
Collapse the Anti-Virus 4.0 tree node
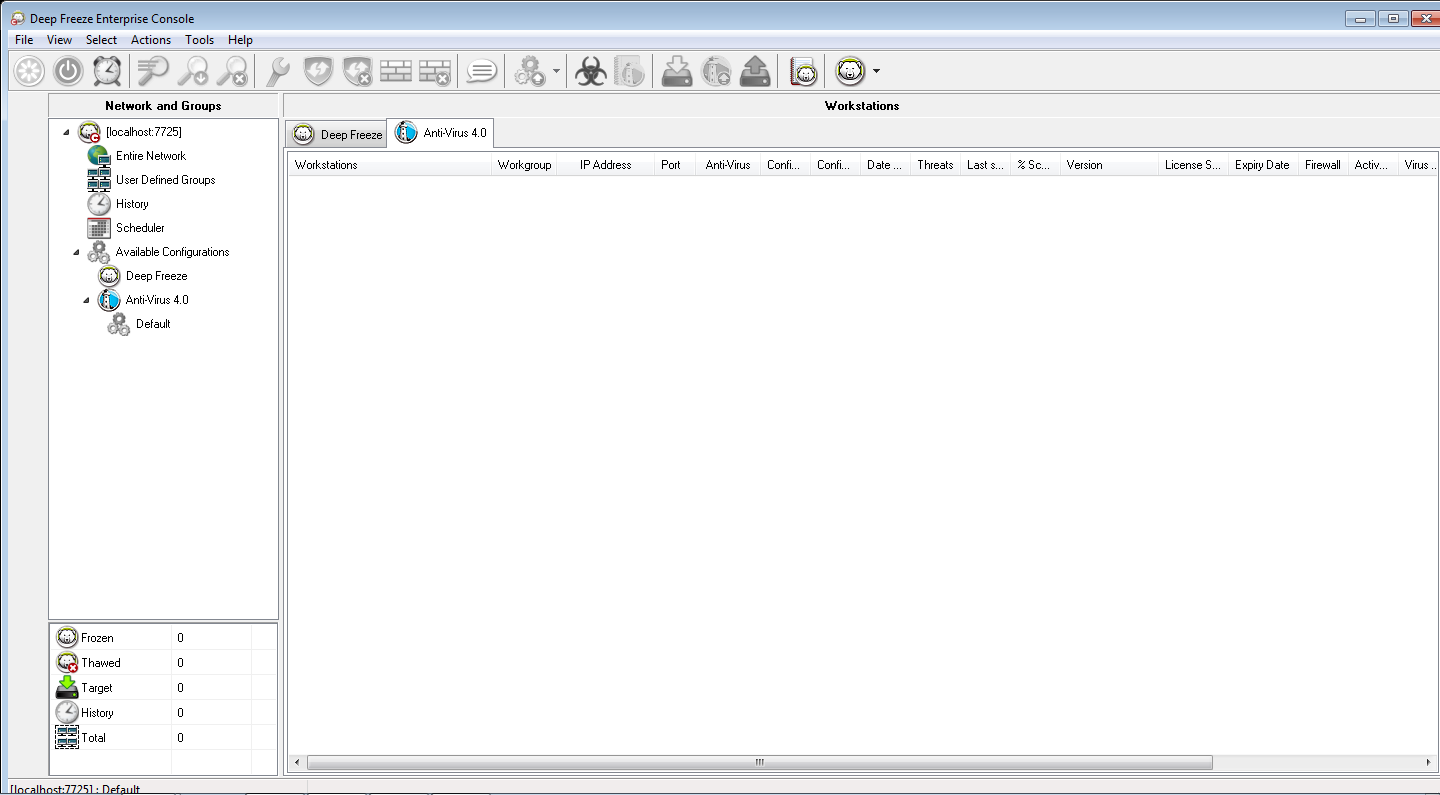click(x=86, y=300)
